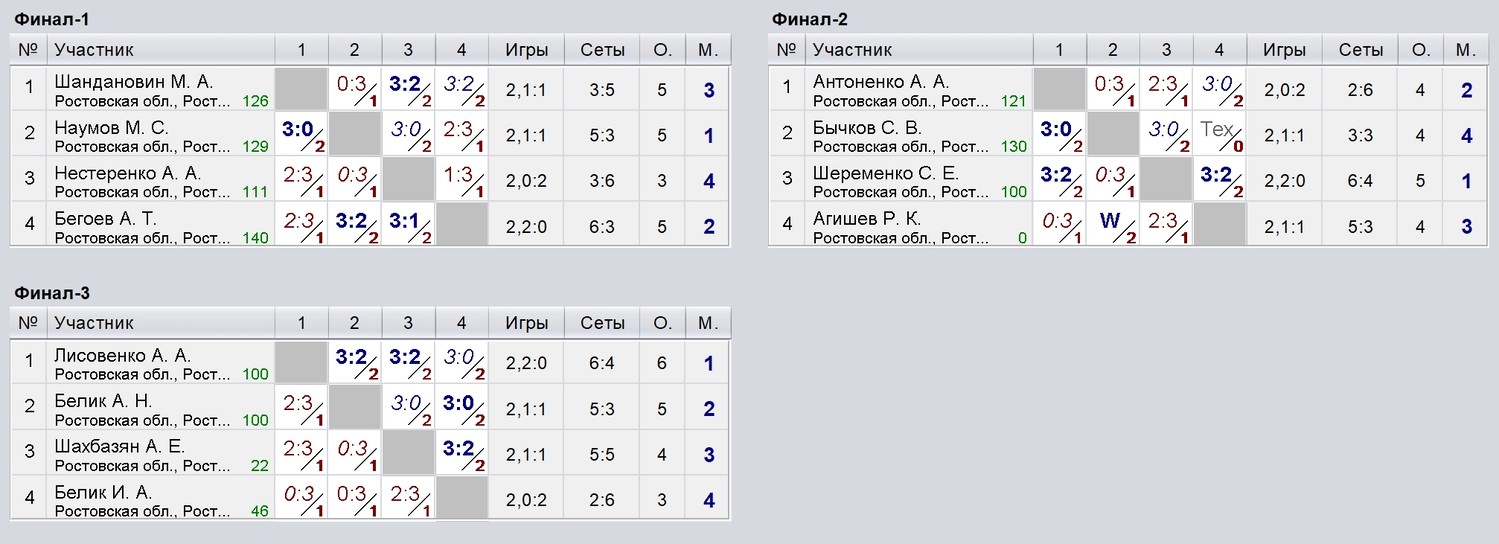The width and height of the screenshot is (1499, 544).
Task: Click Финал-2 Игры column header
Action: pyautogui.click(x=1284, y=50)
